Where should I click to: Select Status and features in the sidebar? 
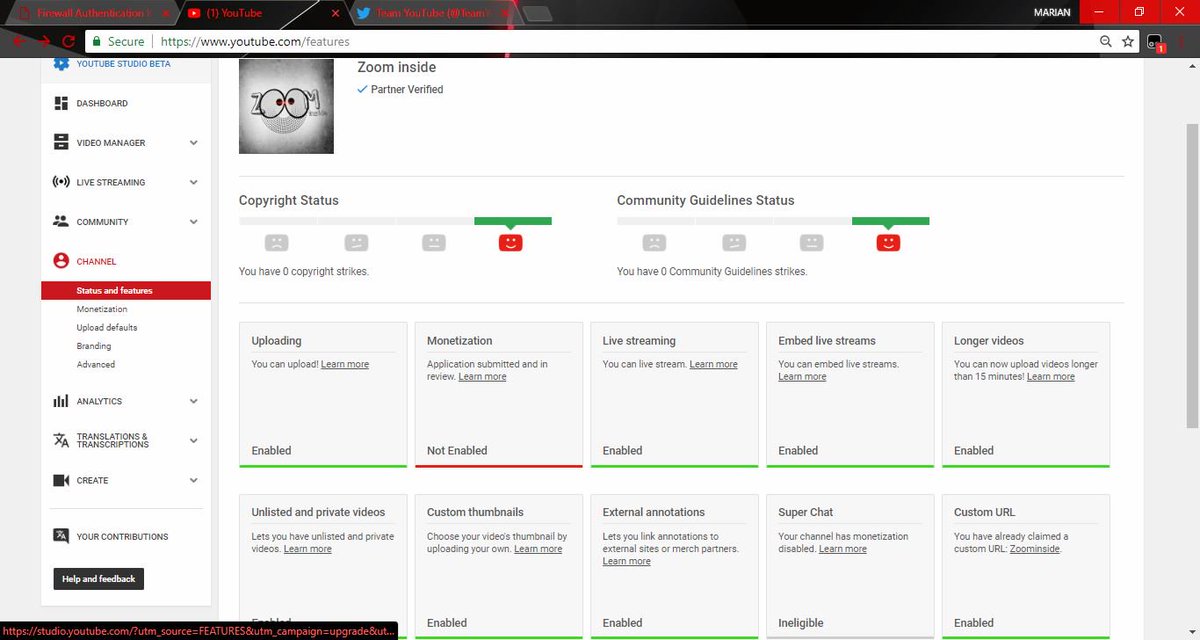tap(126, 291)
